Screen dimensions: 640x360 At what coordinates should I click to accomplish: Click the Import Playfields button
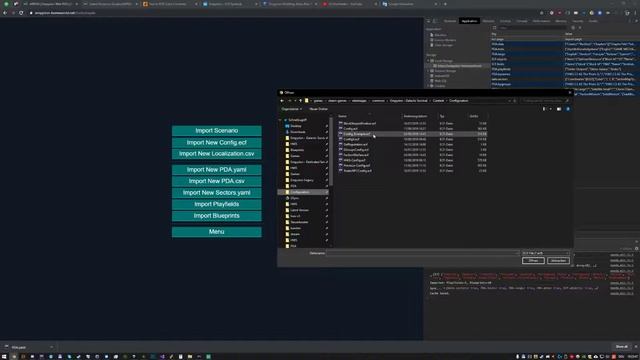click(x=216, y=204)
